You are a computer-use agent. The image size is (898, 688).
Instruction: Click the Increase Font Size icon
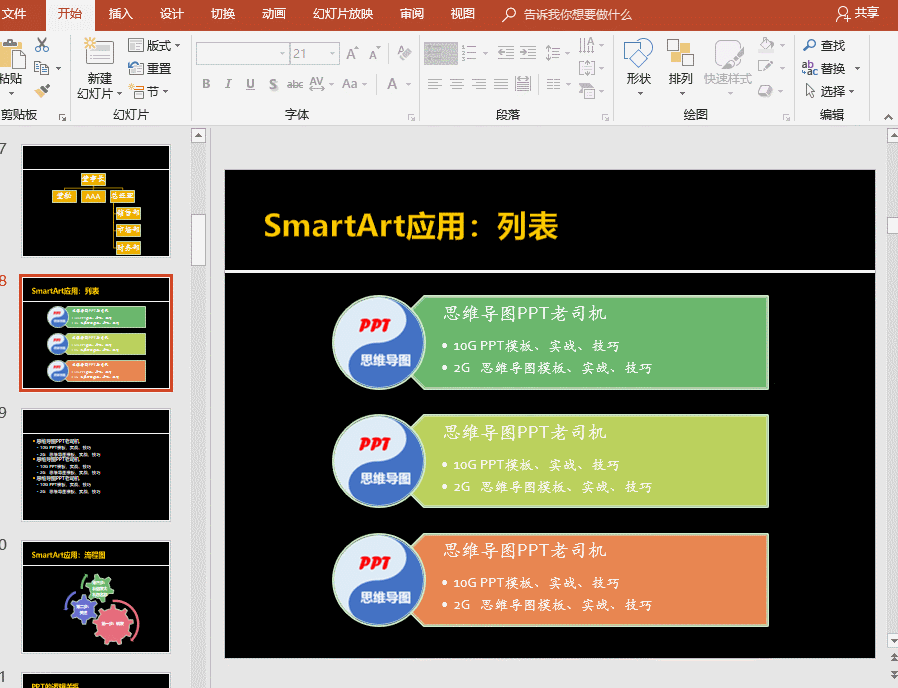(353, 53)
